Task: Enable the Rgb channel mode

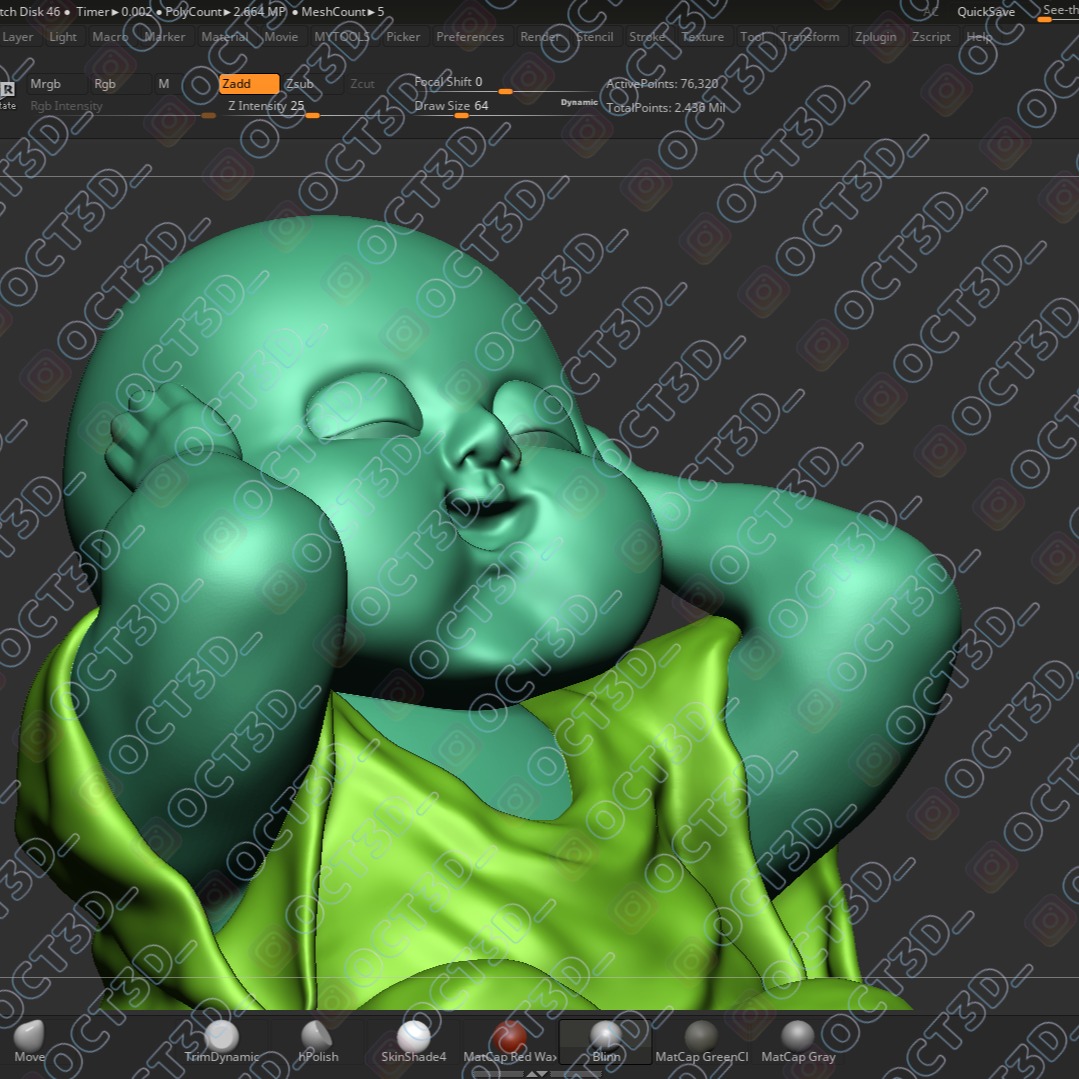Action: tap(105, 84)
